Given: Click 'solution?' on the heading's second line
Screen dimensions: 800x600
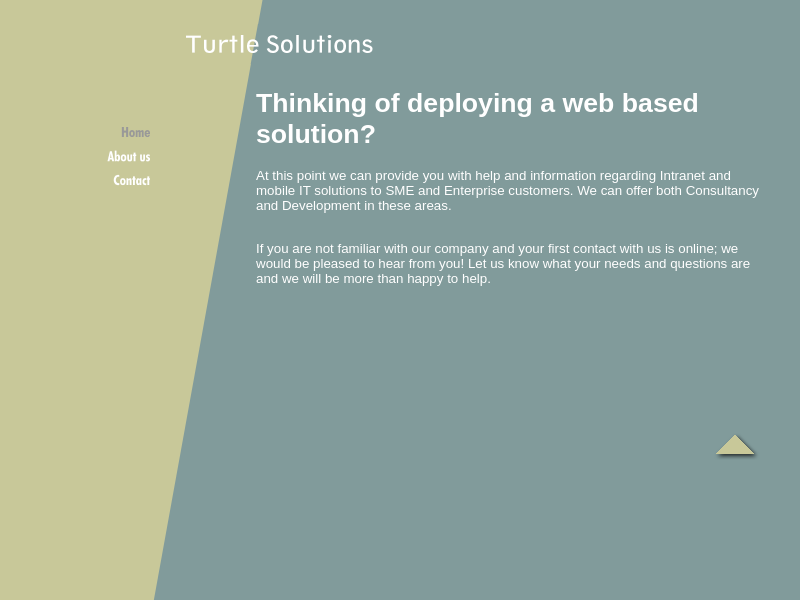Looking at the screenshot, I should coord(315,134).
